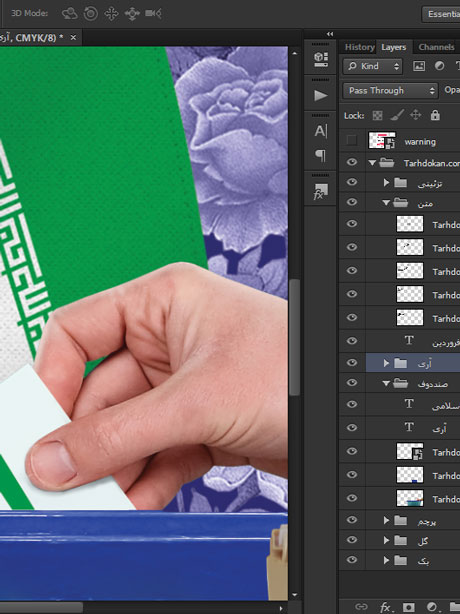This screenshot has height=614, width=460.
Task: Open the Pass Through blend mode dropdown
Action: click(x=390, y=90)
